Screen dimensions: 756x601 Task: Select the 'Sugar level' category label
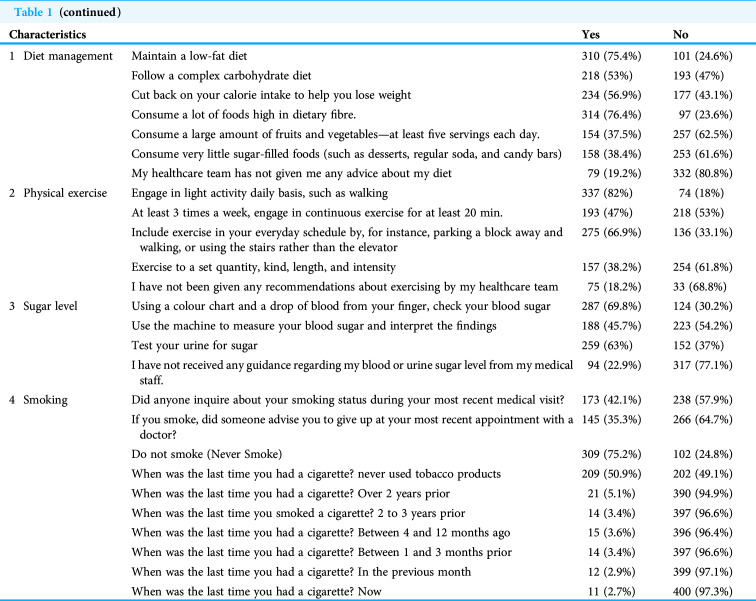pyautogui.click(x=50, y=306)
